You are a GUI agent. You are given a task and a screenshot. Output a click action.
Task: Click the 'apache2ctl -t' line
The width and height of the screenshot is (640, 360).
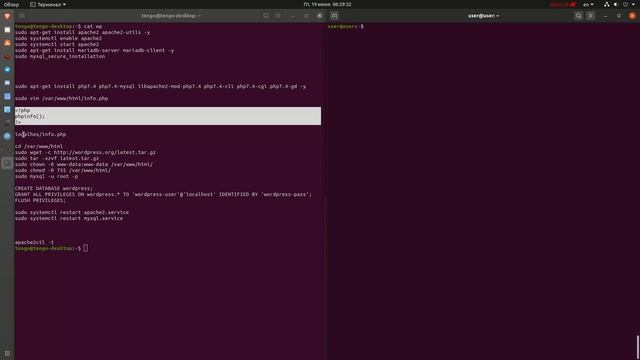pyautogui.click(x=34, y=242)
